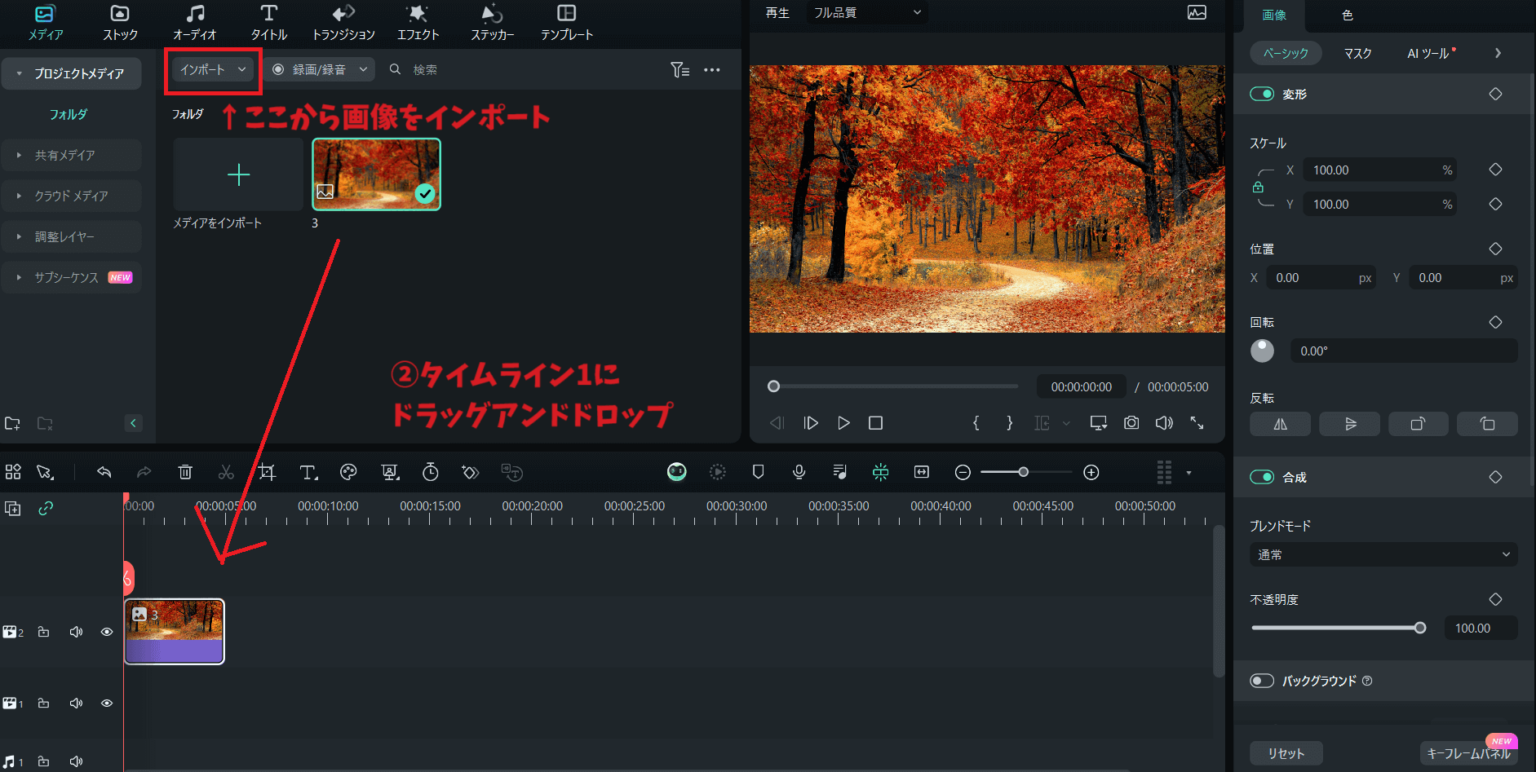Open the マスク tab in the image panel
The width and height of the screenshot is (1536, 772).
point(1357,53)
